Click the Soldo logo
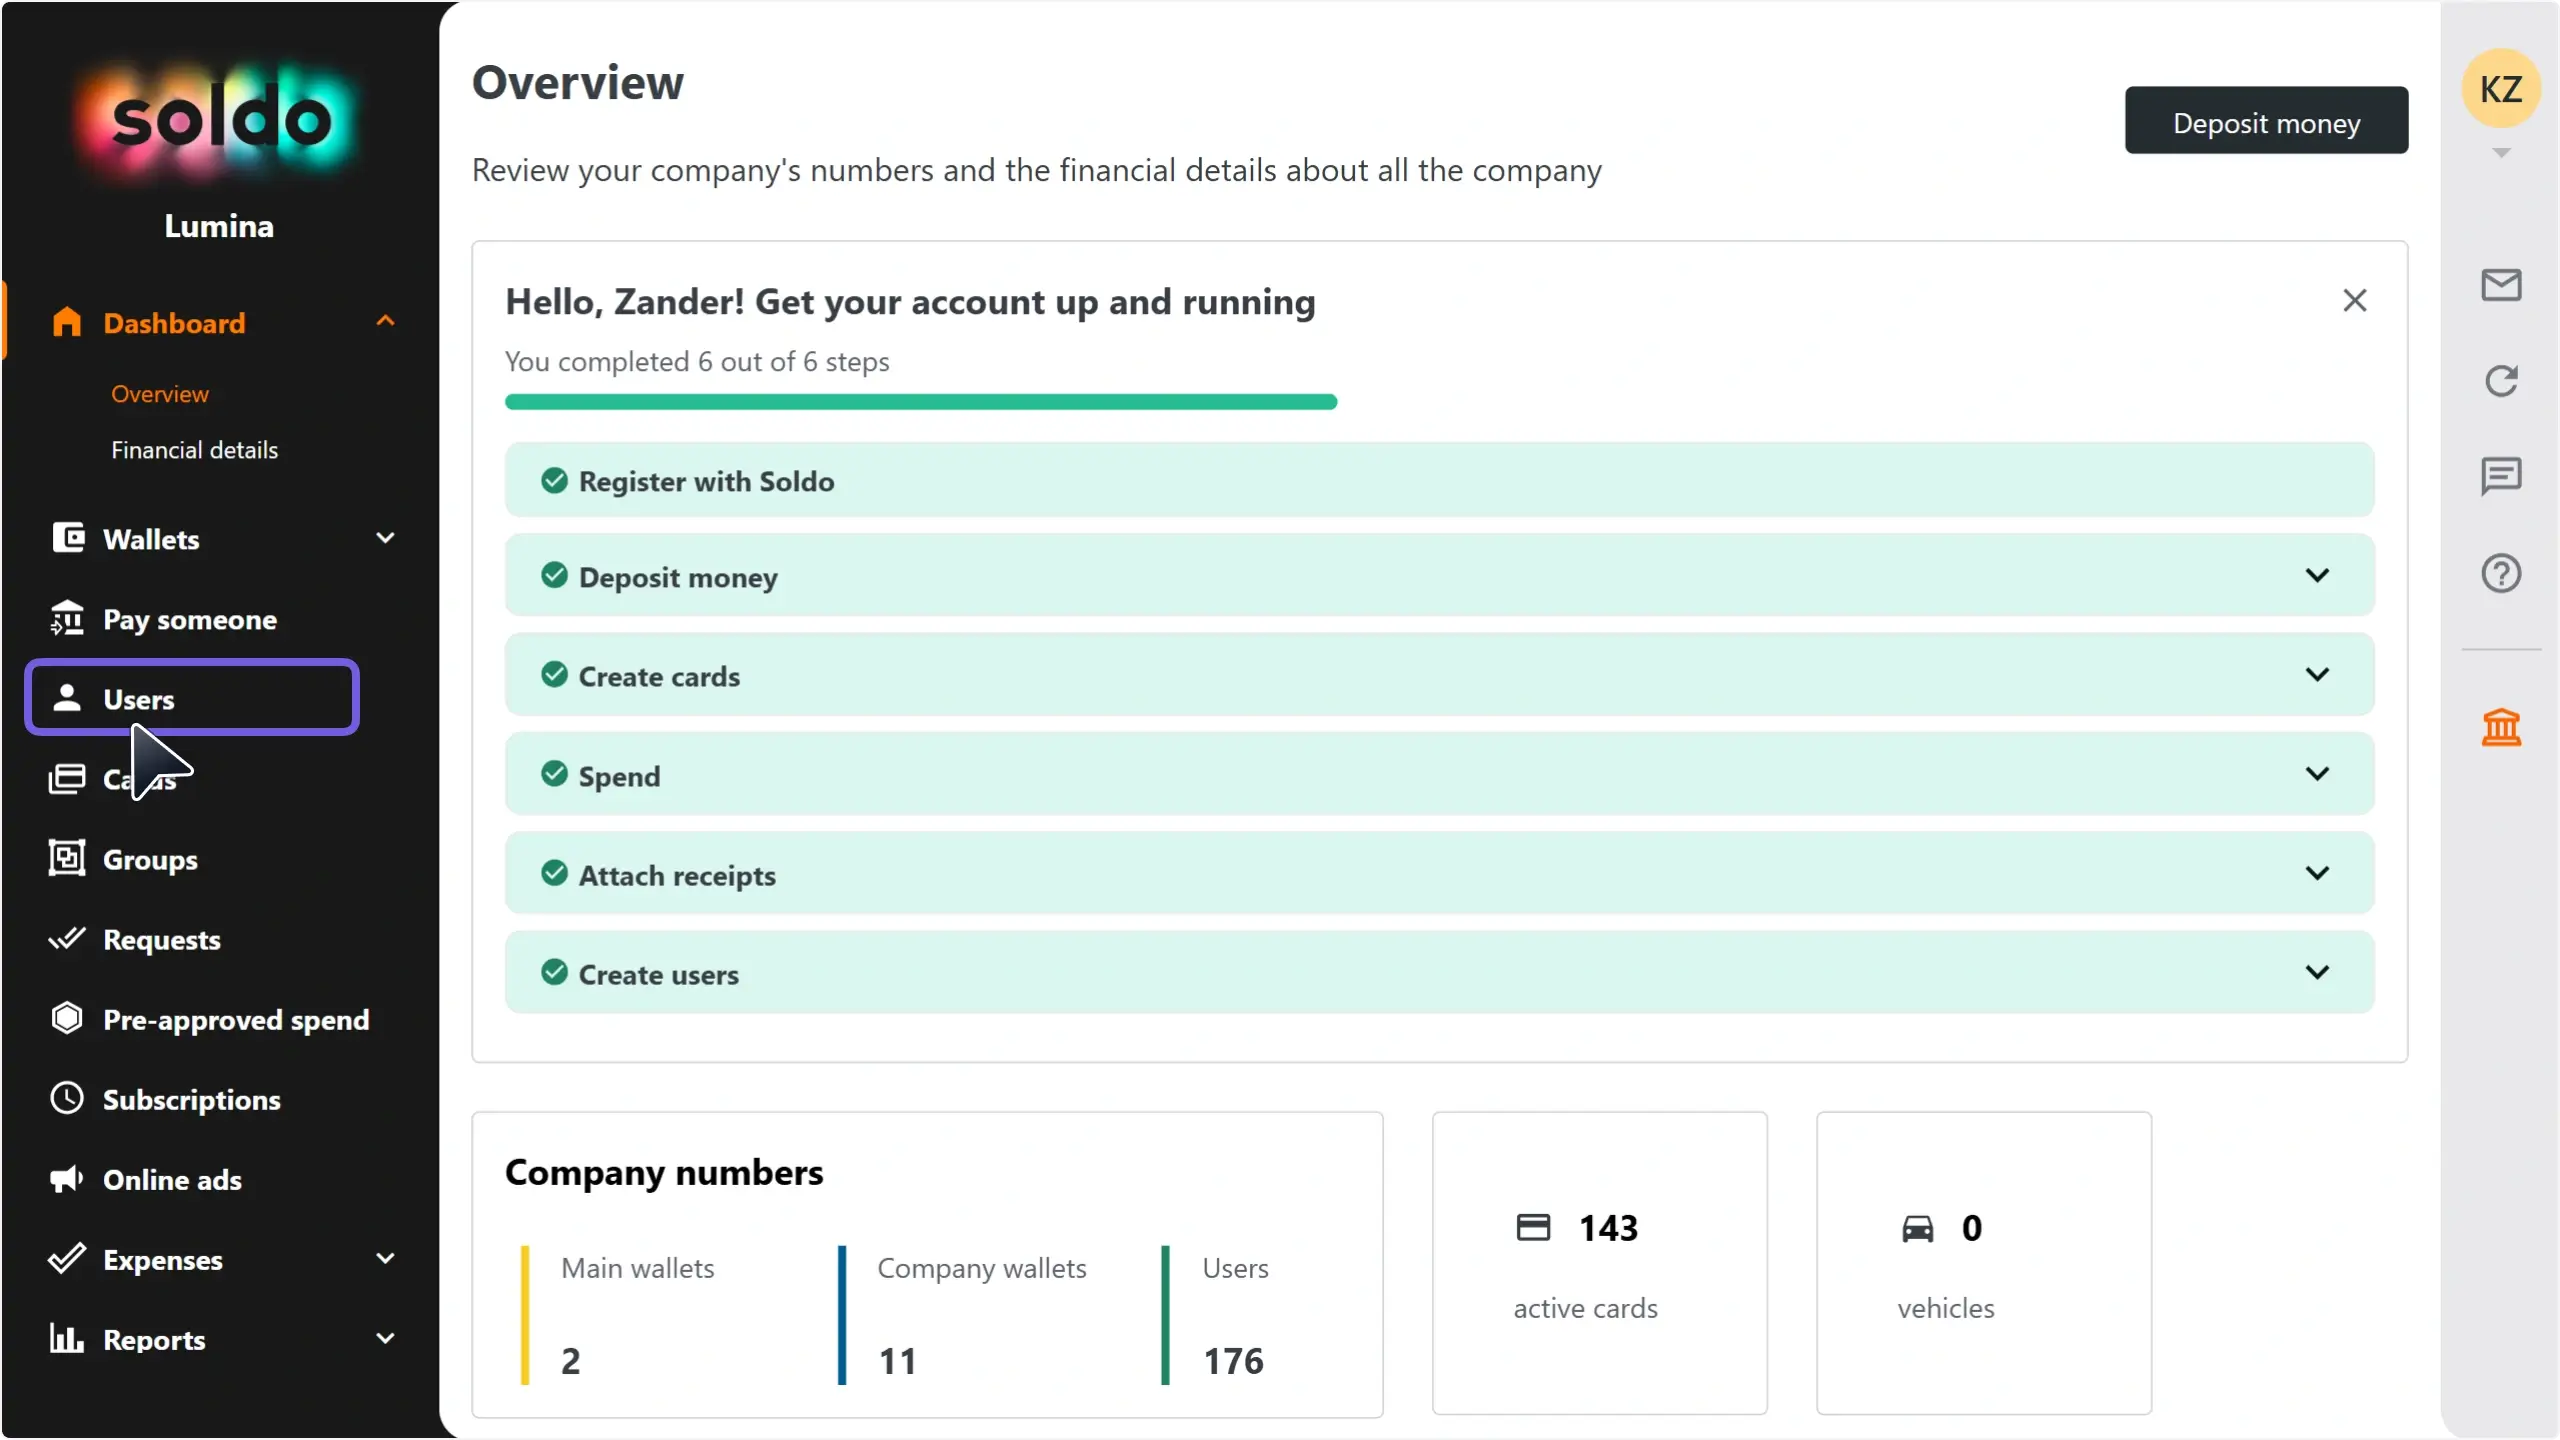 coord(220,120)
